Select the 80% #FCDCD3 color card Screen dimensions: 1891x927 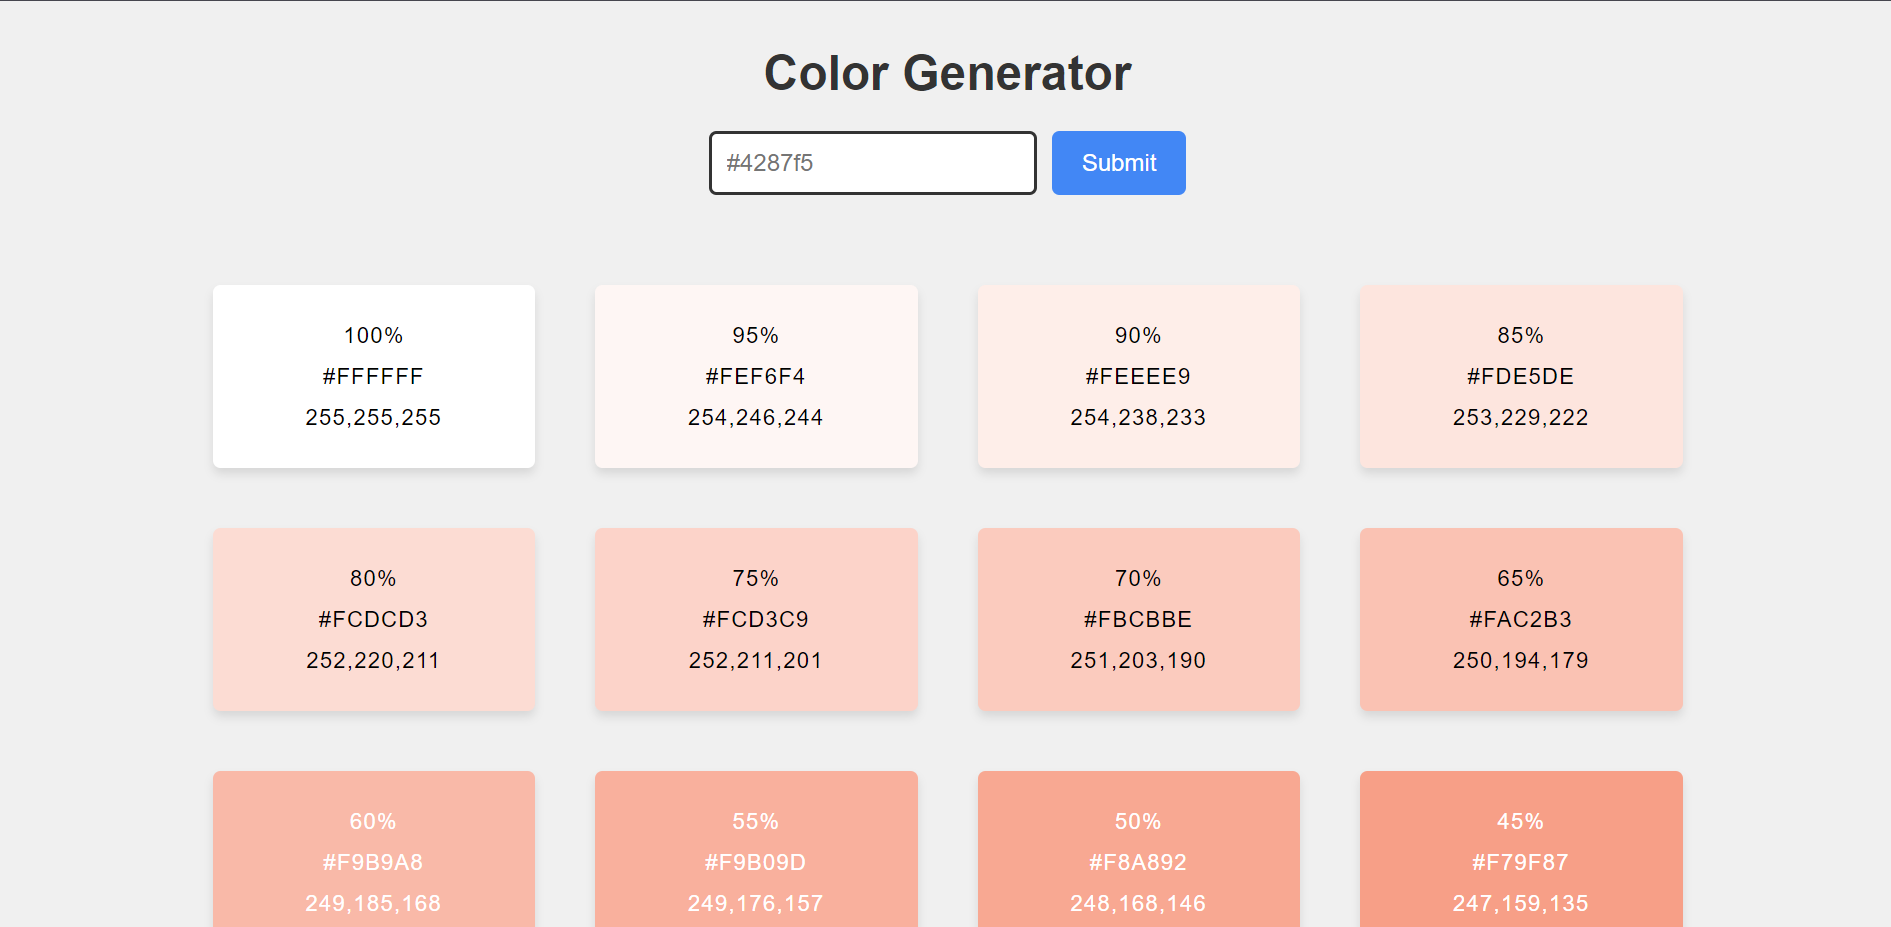(x=374, y=620)
